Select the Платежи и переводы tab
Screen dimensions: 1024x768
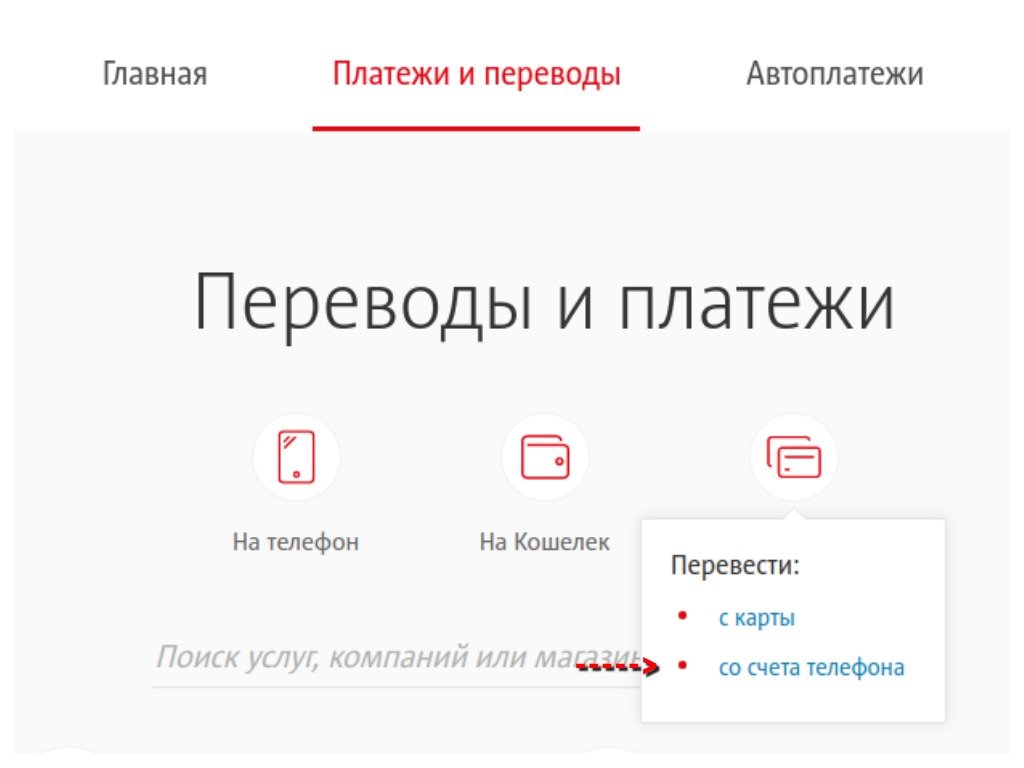476,74
